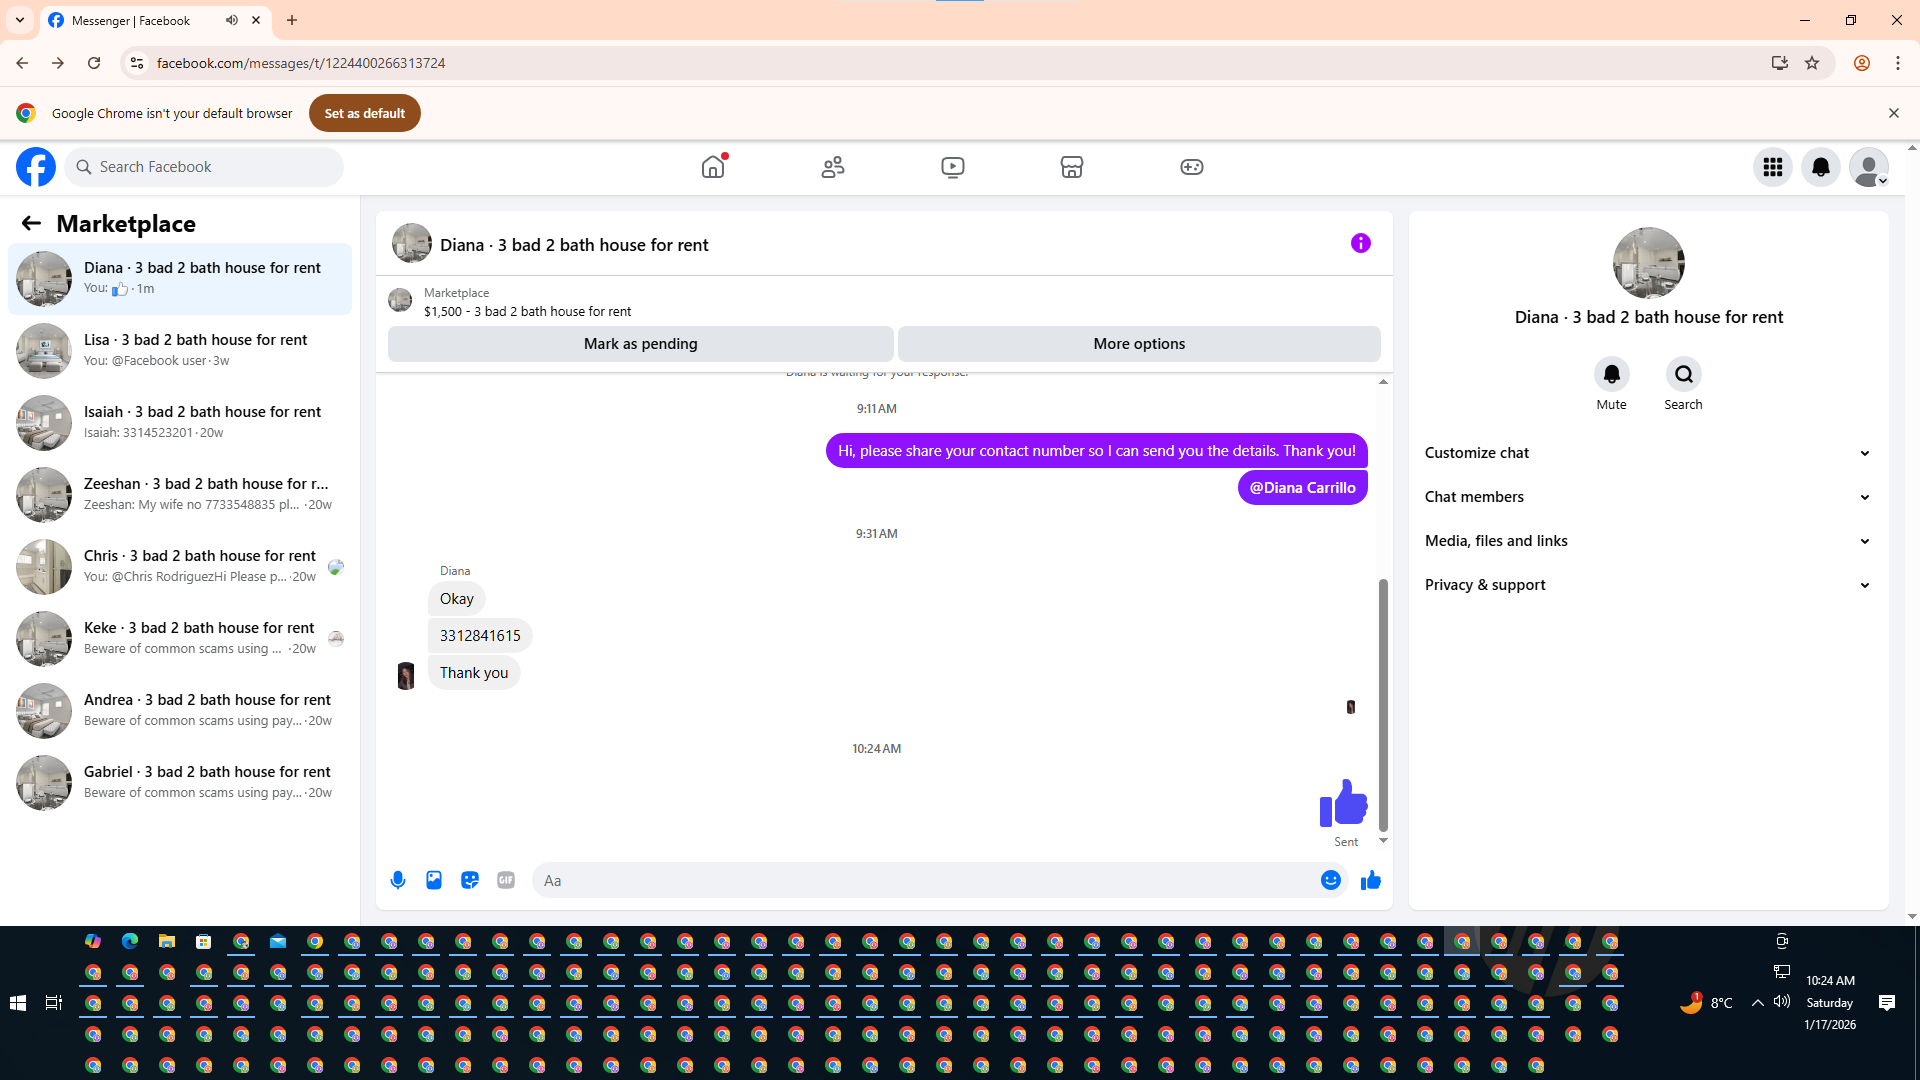Viewport: 1920px width, 1080px height.
Task: Click the More options button
Action: 1139,344
